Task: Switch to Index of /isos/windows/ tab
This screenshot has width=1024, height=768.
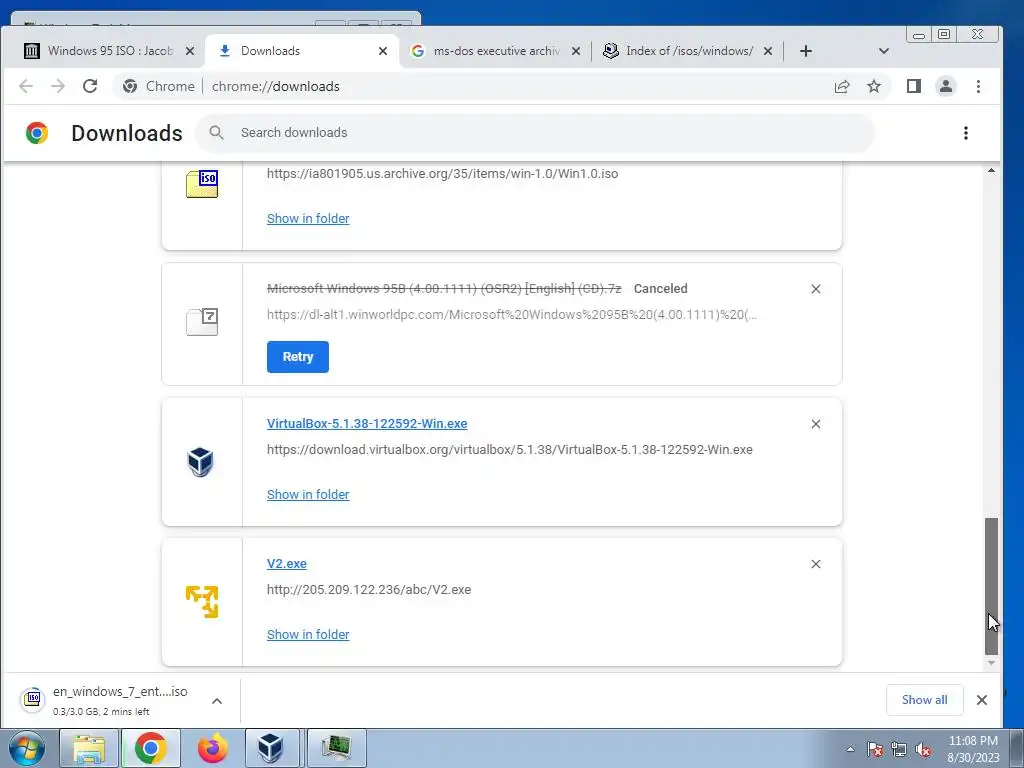Action: (688, 51)
